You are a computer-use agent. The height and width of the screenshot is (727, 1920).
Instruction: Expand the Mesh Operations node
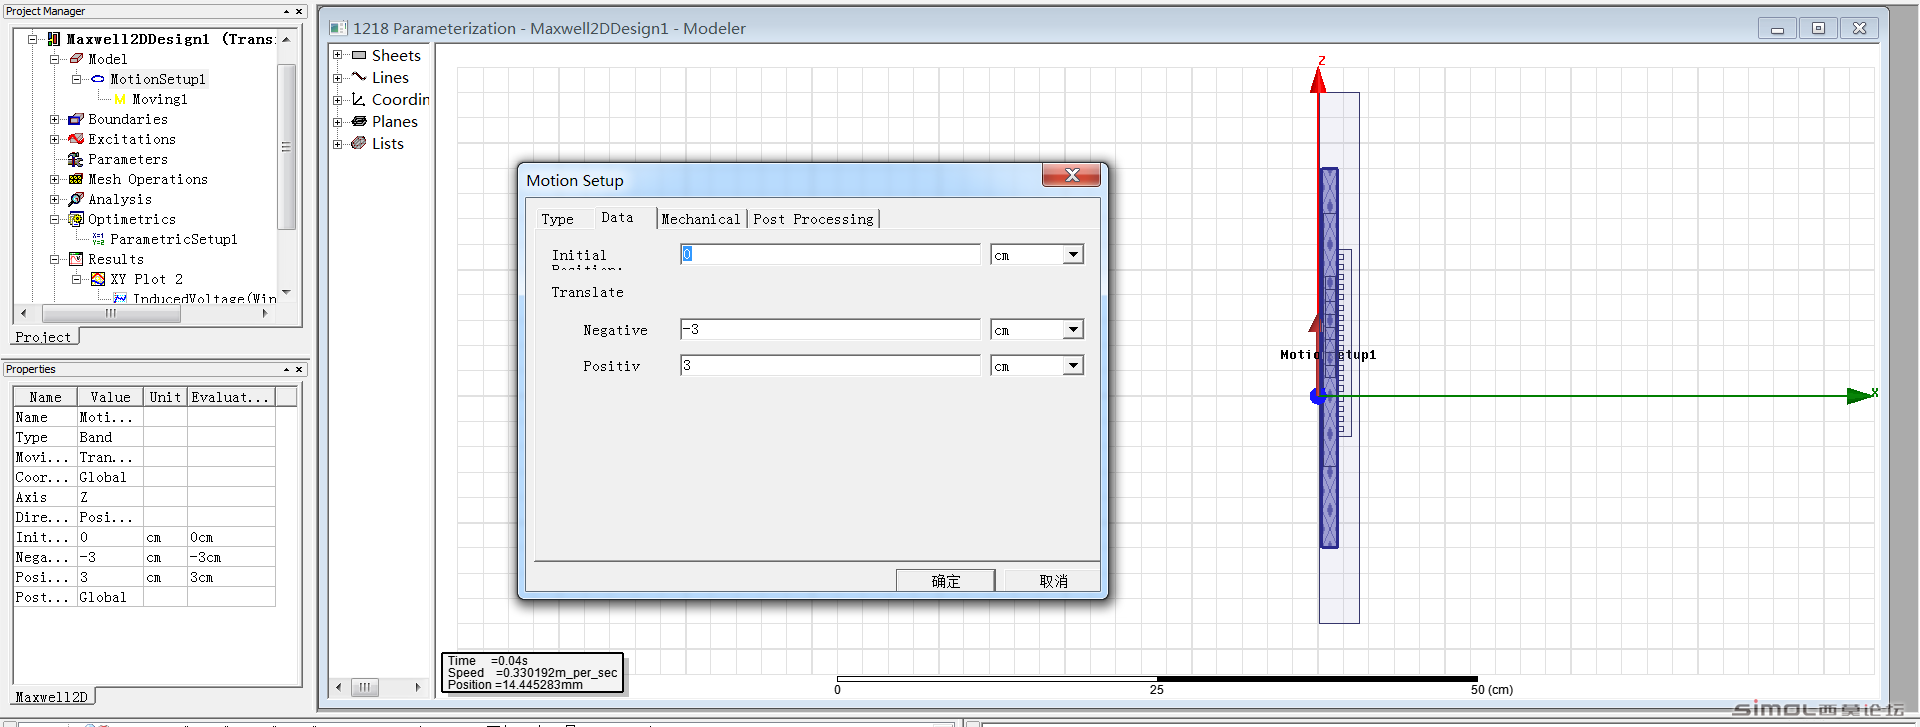pyautogui.click(x=55, y=179)
